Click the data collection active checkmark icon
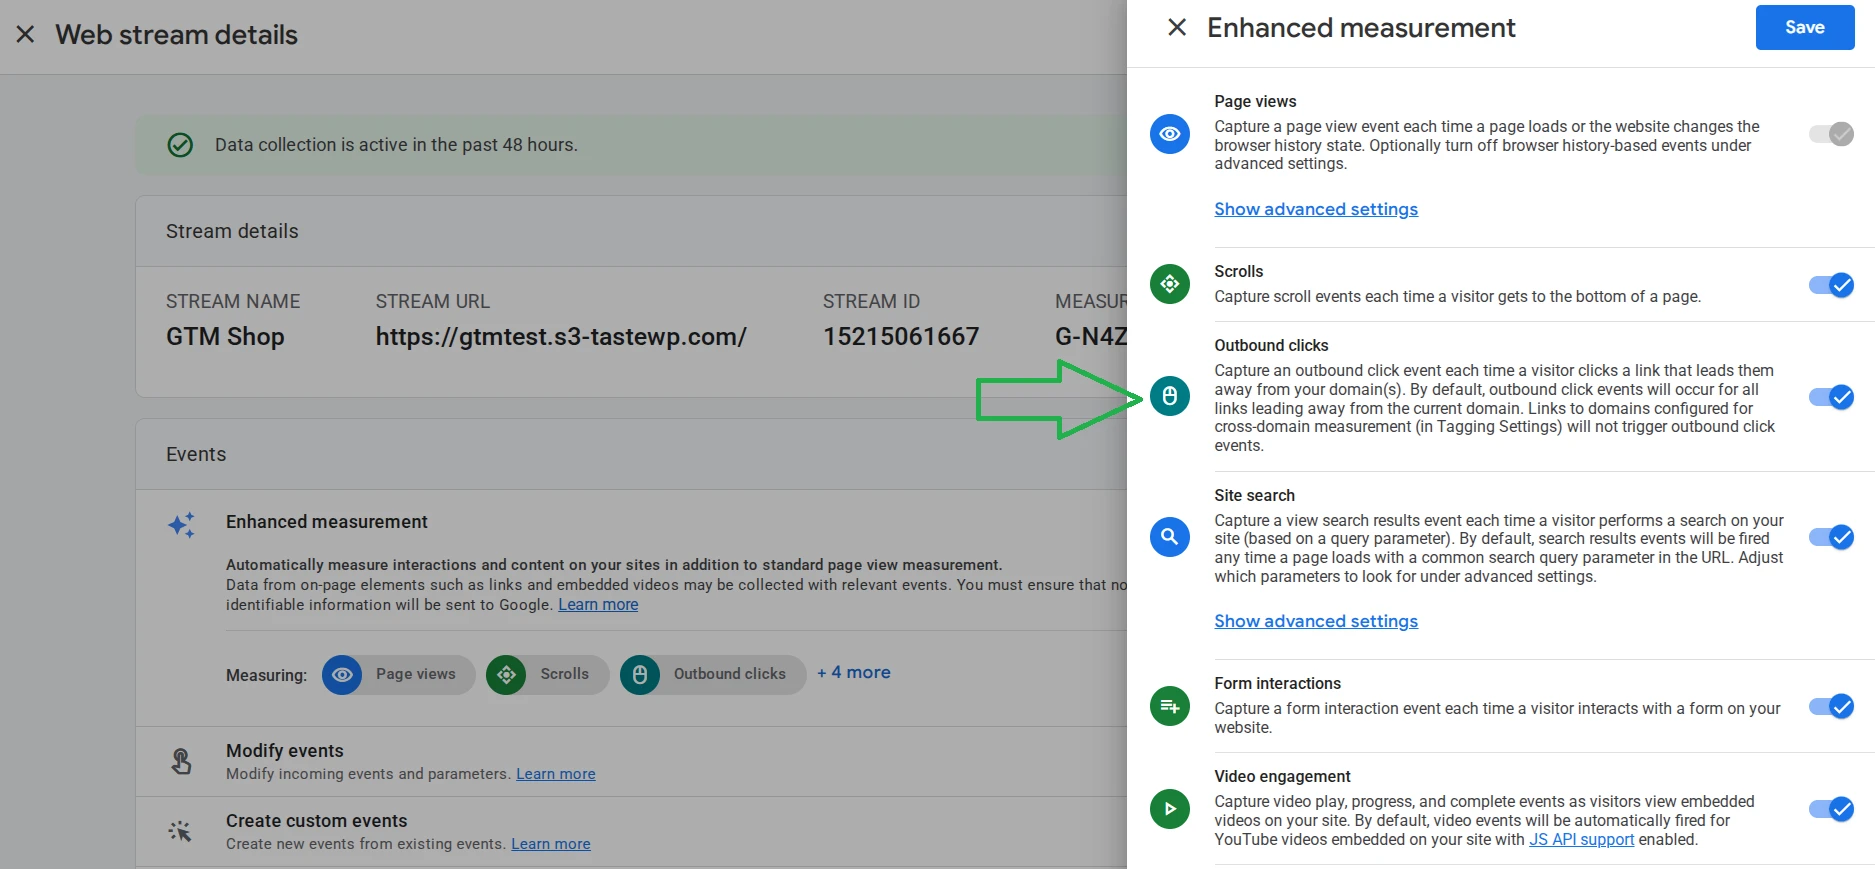The height and width of the screenshot is (869, 1875). coord(180,145)
